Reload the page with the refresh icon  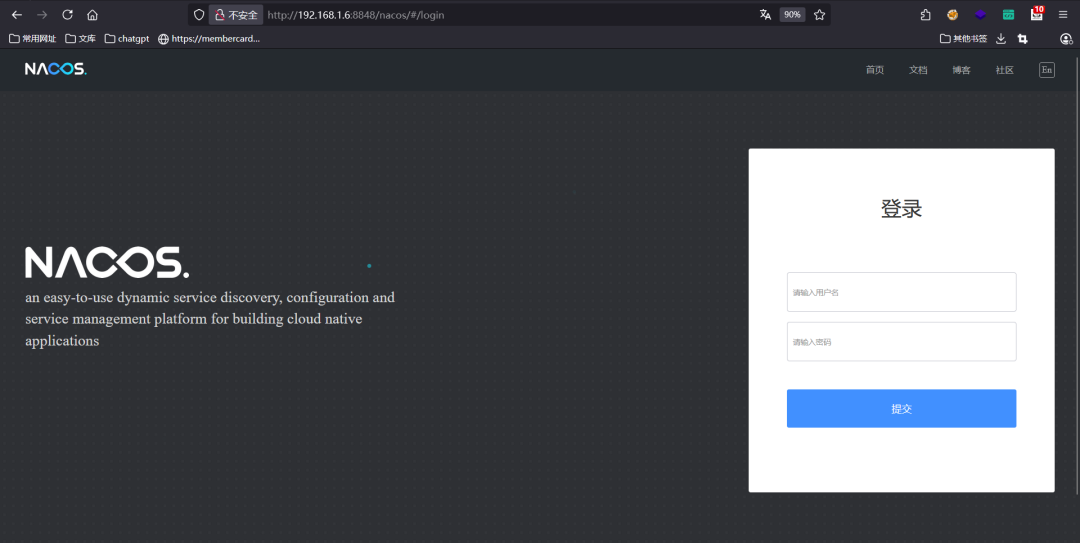tap(68, 14)
